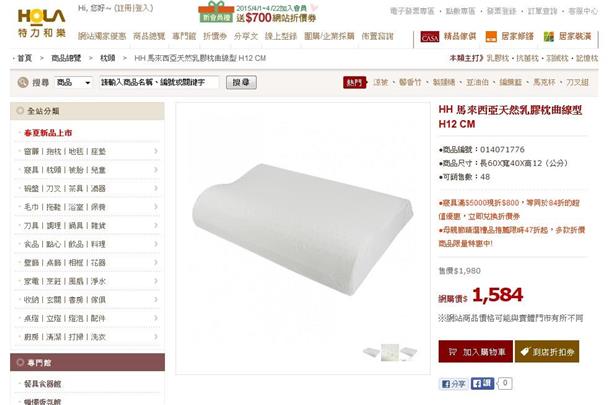Open the 春夏新品上市 link

(x=48, y=133)
